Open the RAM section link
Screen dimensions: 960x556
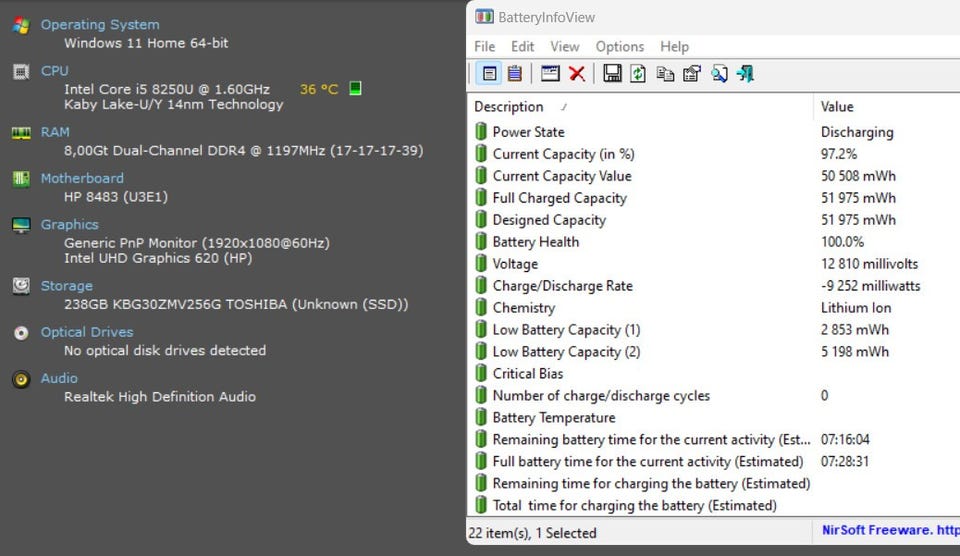click(55, 132)
